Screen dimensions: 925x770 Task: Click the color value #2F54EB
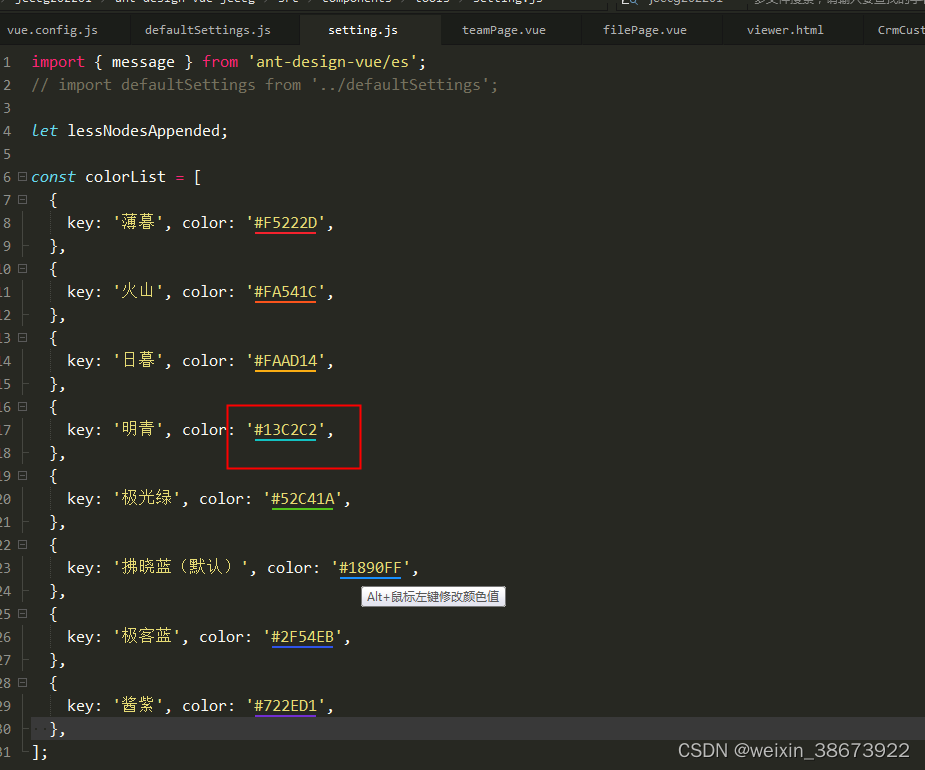tap(303, 637)
